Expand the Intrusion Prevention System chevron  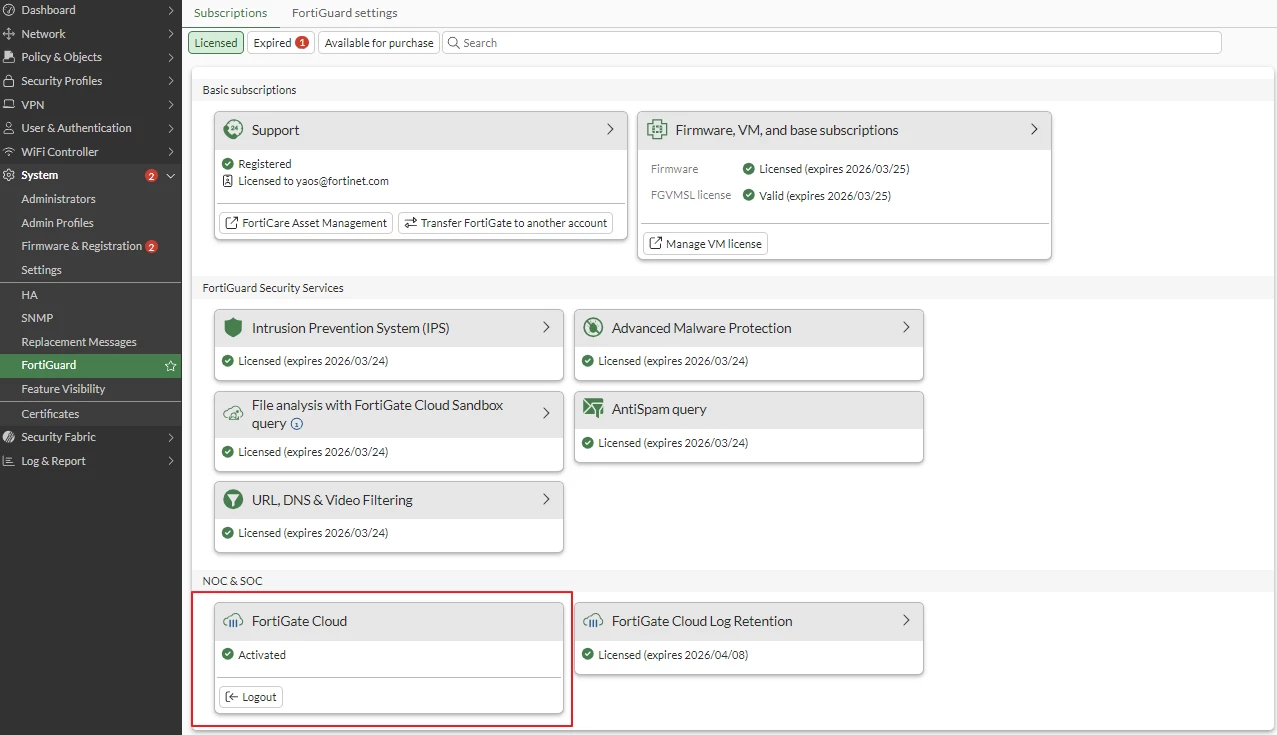point(546,327)
